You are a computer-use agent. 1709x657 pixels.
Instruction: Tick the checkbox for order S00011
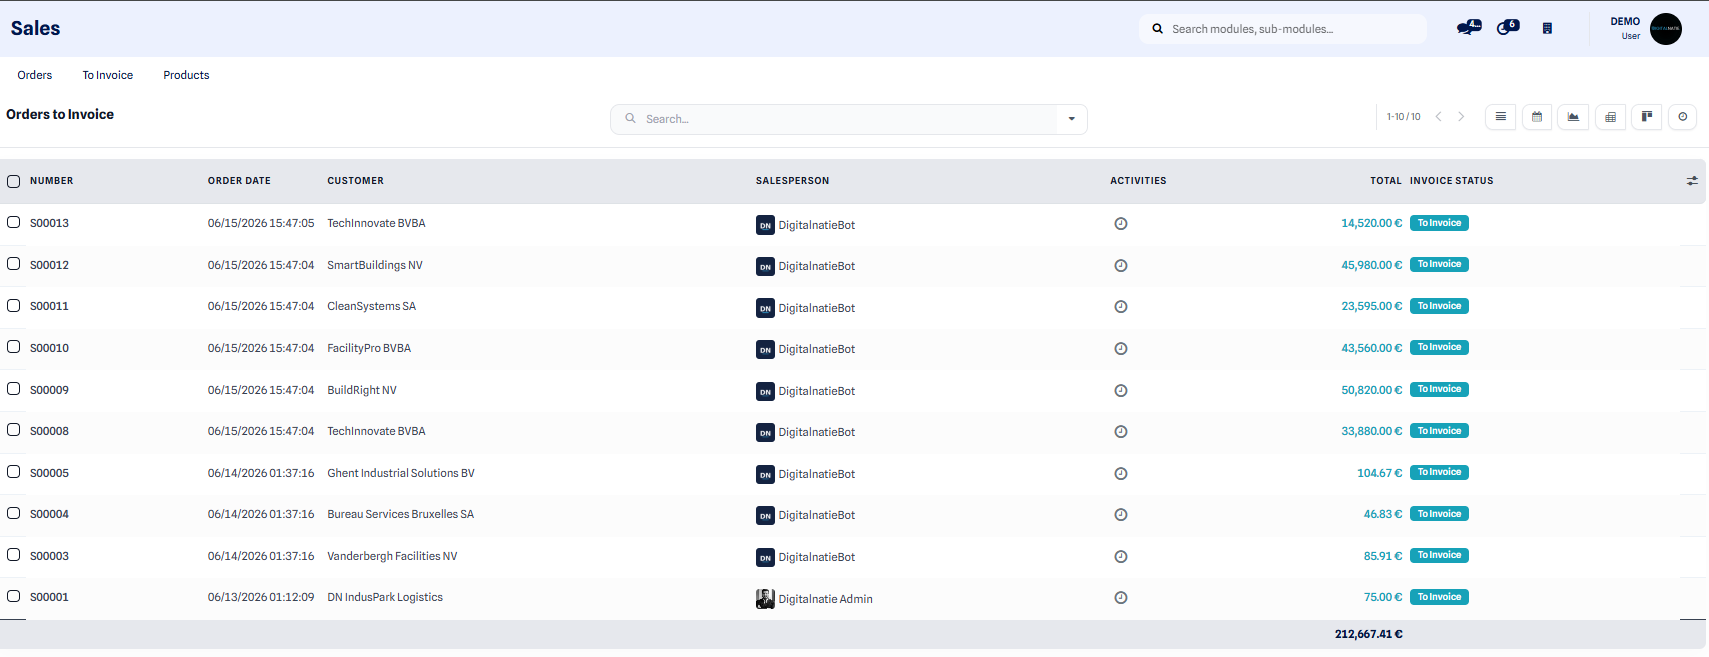tap(14, 305)
